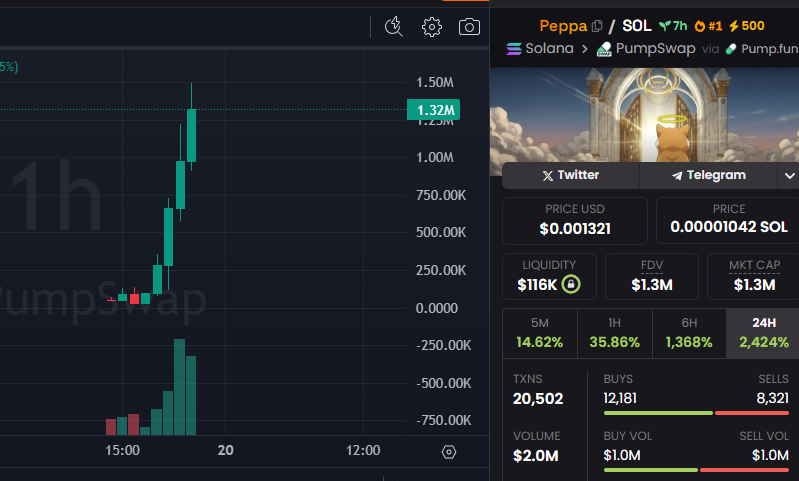799x481 pixels.
Task: Click the SELLS 8,321 value
Action: 773,398
